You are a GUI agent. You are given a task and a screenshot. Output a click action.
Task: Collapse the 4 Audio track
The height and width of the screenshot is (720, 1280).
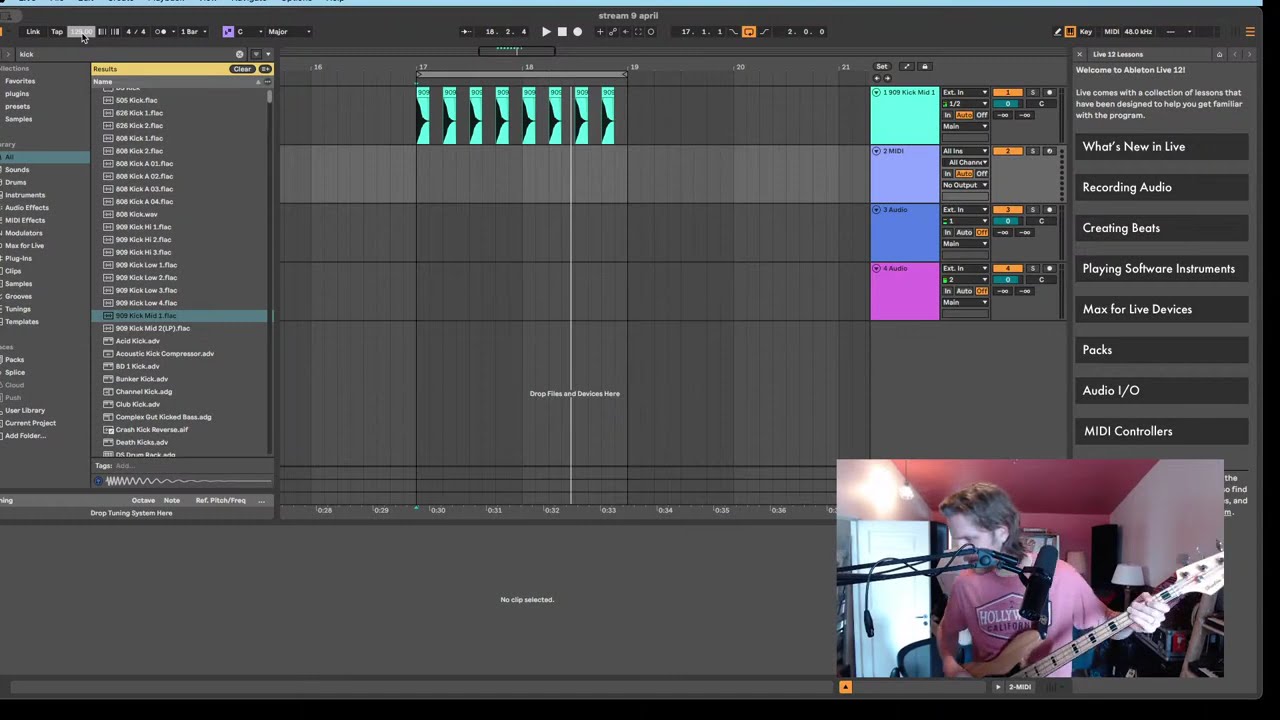click(x=876, y=269)
